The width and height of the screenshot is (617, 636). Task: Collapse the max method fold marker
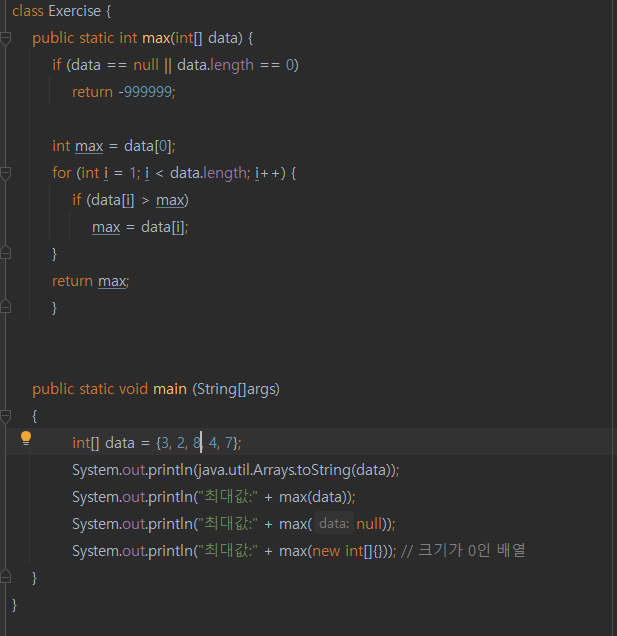click(x=5, y=39)
